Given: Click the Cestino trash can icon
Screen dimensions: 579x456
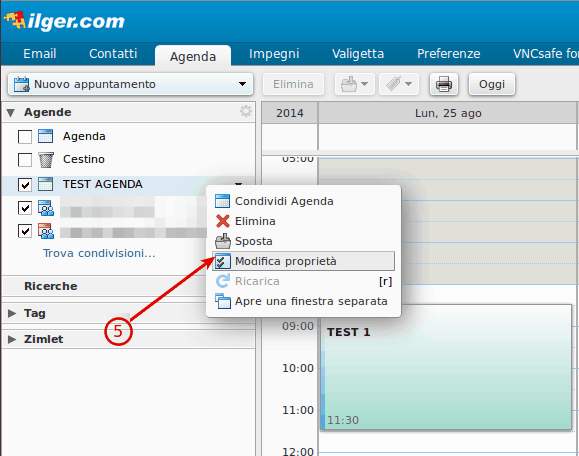Looking at the screenshot, I should point(46,160).
